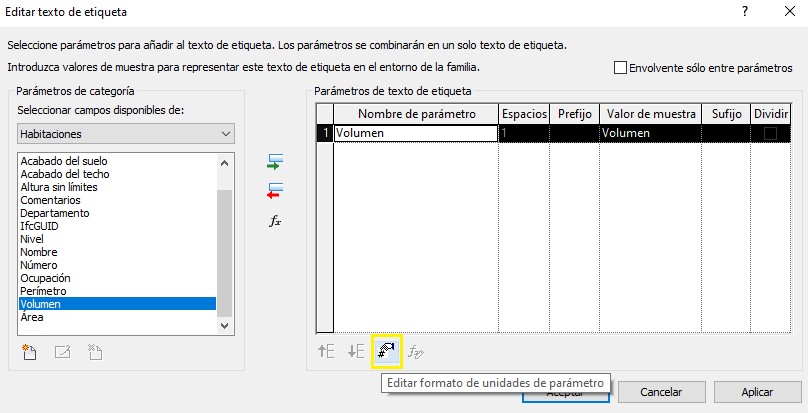Move parameter down in label list
Screen dimensions: 808x413
click(356, 351)
